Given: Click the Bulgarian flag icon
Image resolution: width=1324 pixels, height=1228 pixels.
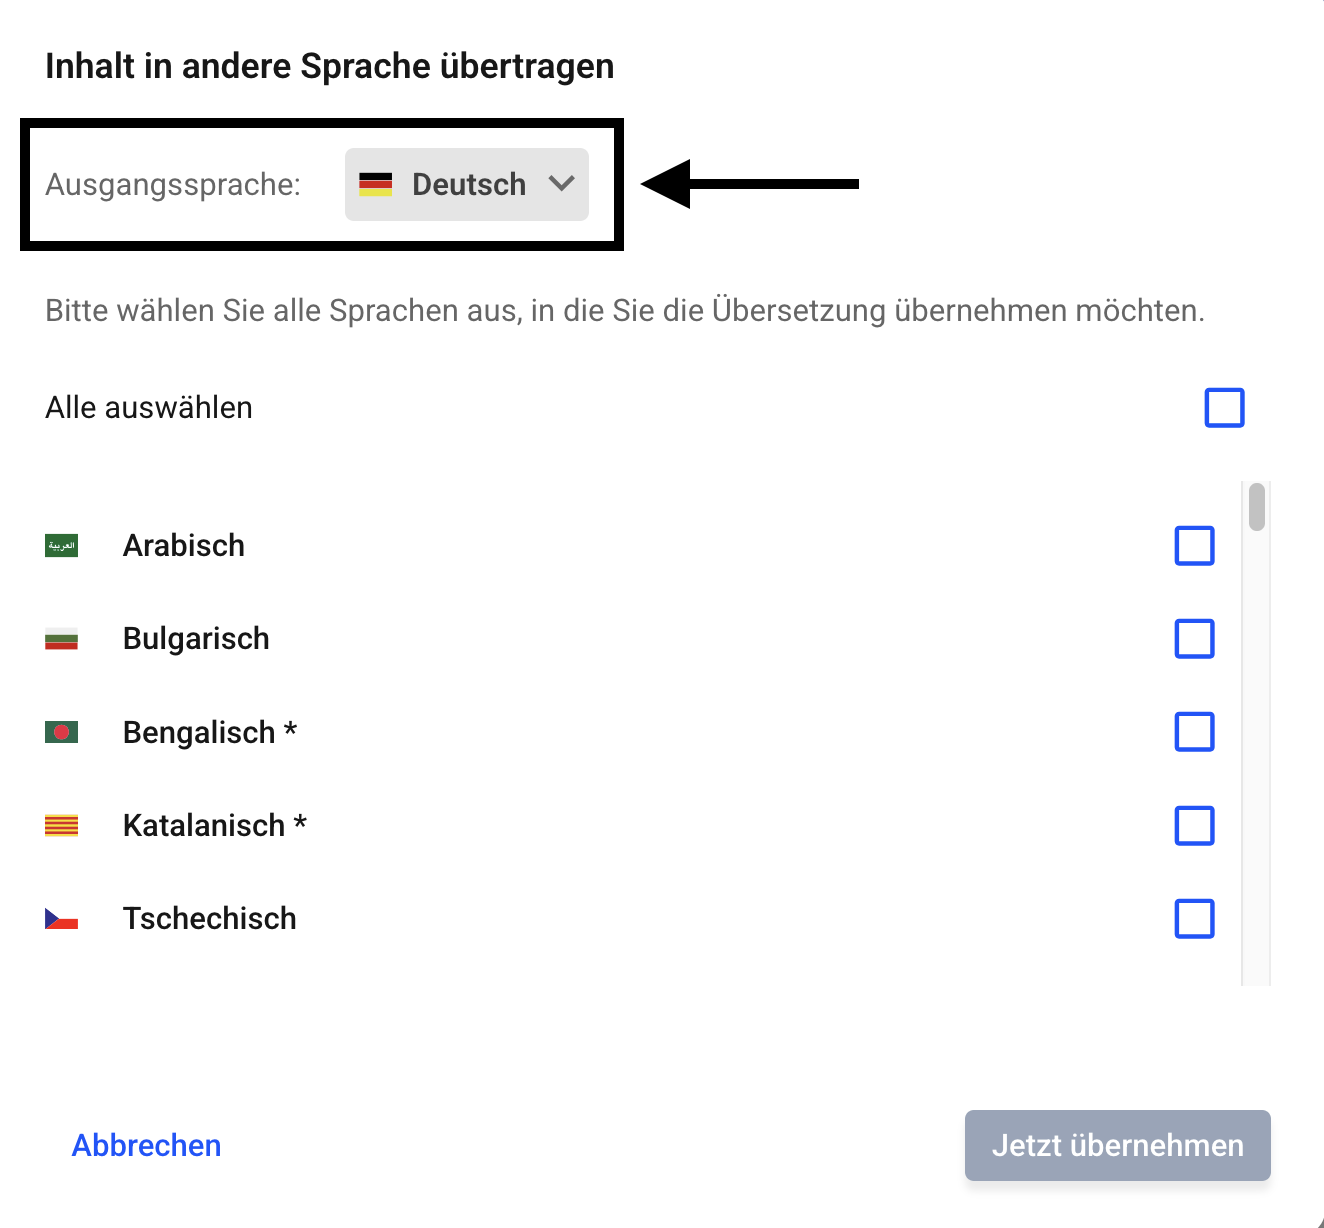Looking at the screenshot, I should (62, 639).
